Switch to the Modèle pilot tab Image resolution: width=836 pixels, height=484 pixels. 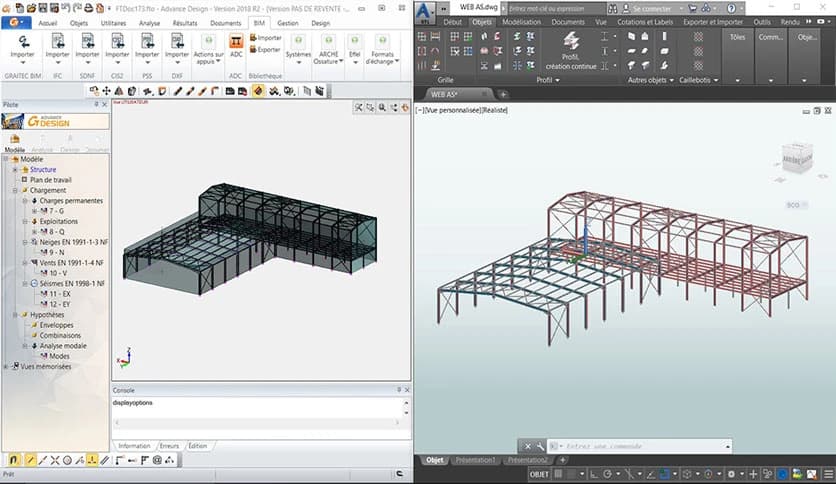(14, 144)
